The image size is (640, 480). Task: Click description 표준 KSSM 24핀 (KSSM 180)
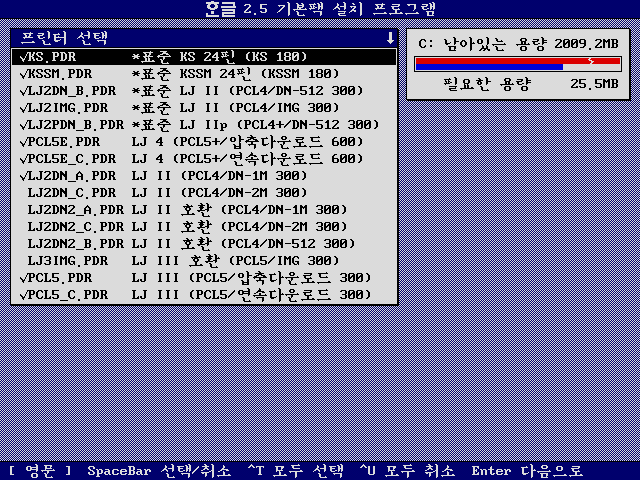coord(236,74)
